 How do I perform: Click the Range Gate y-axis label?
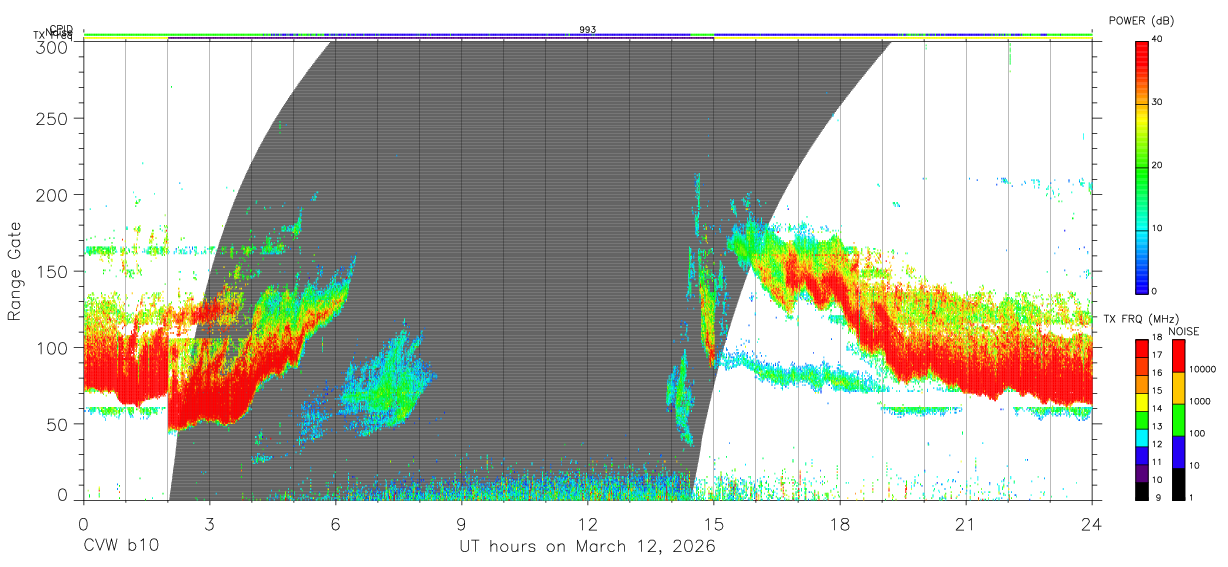[15, 272]
